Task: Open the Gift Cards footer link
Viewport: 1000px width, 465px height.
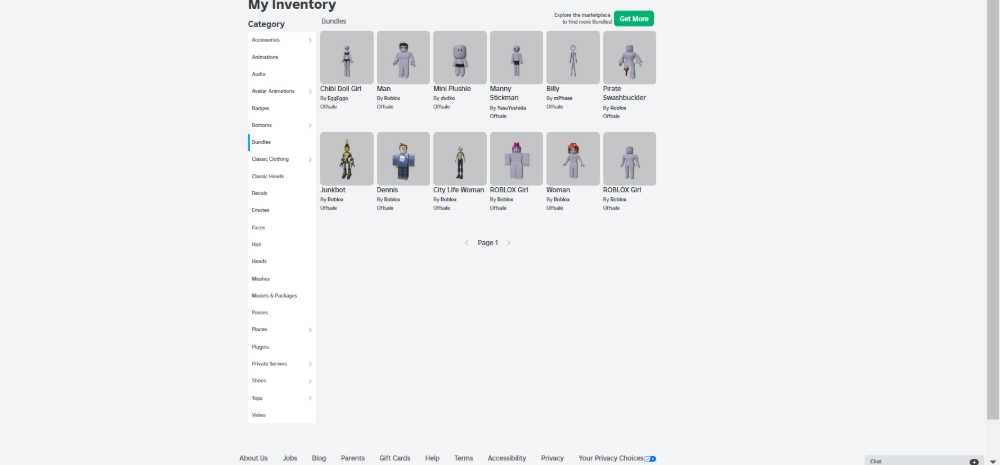Action: [395, 459]
